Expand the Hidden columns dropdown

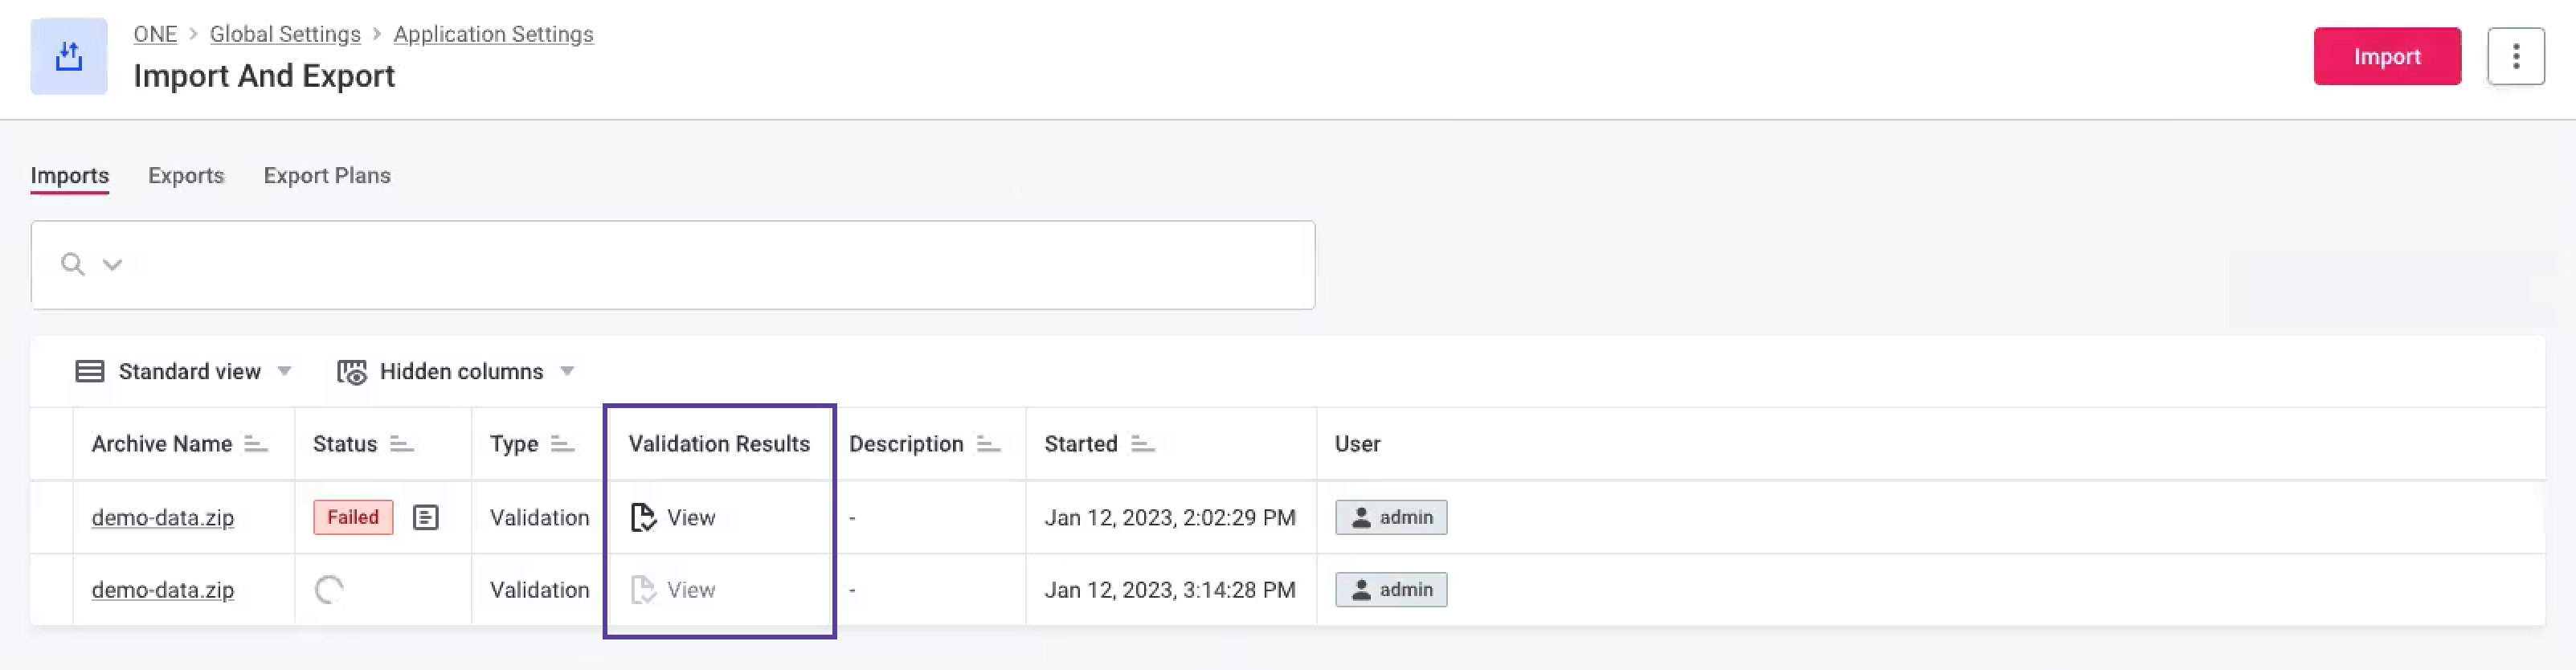point(566,371)
